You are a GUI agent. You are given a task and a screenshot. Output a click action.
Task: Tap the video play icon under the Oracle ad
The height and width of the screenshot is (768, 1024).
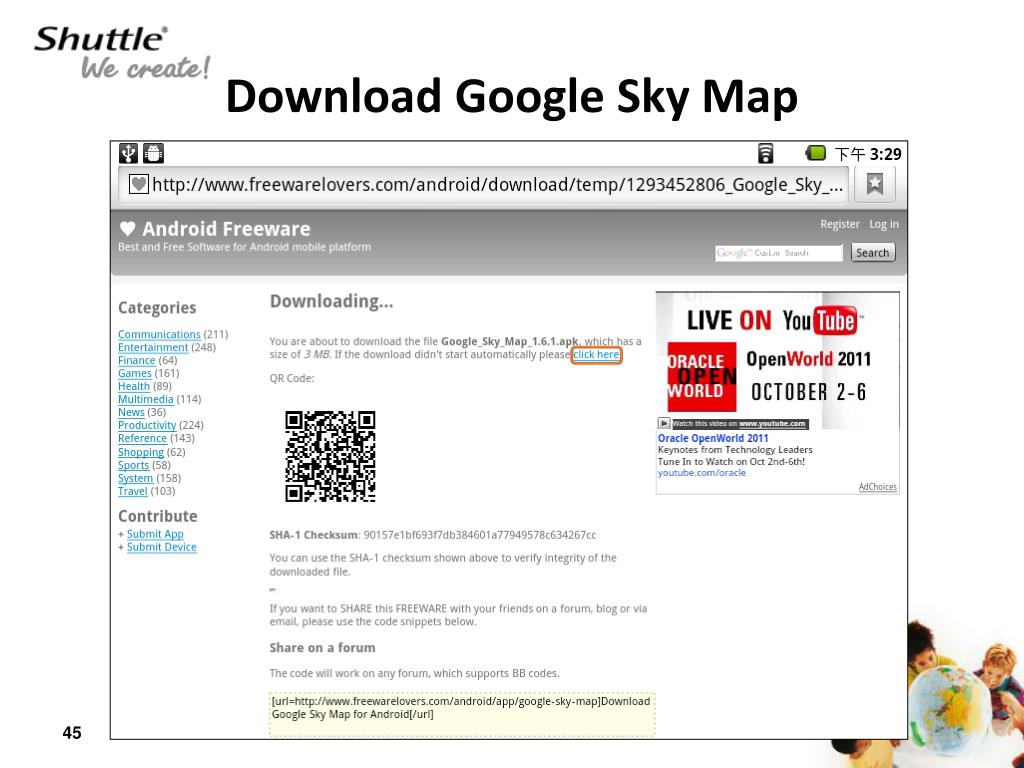coord(664,423)
